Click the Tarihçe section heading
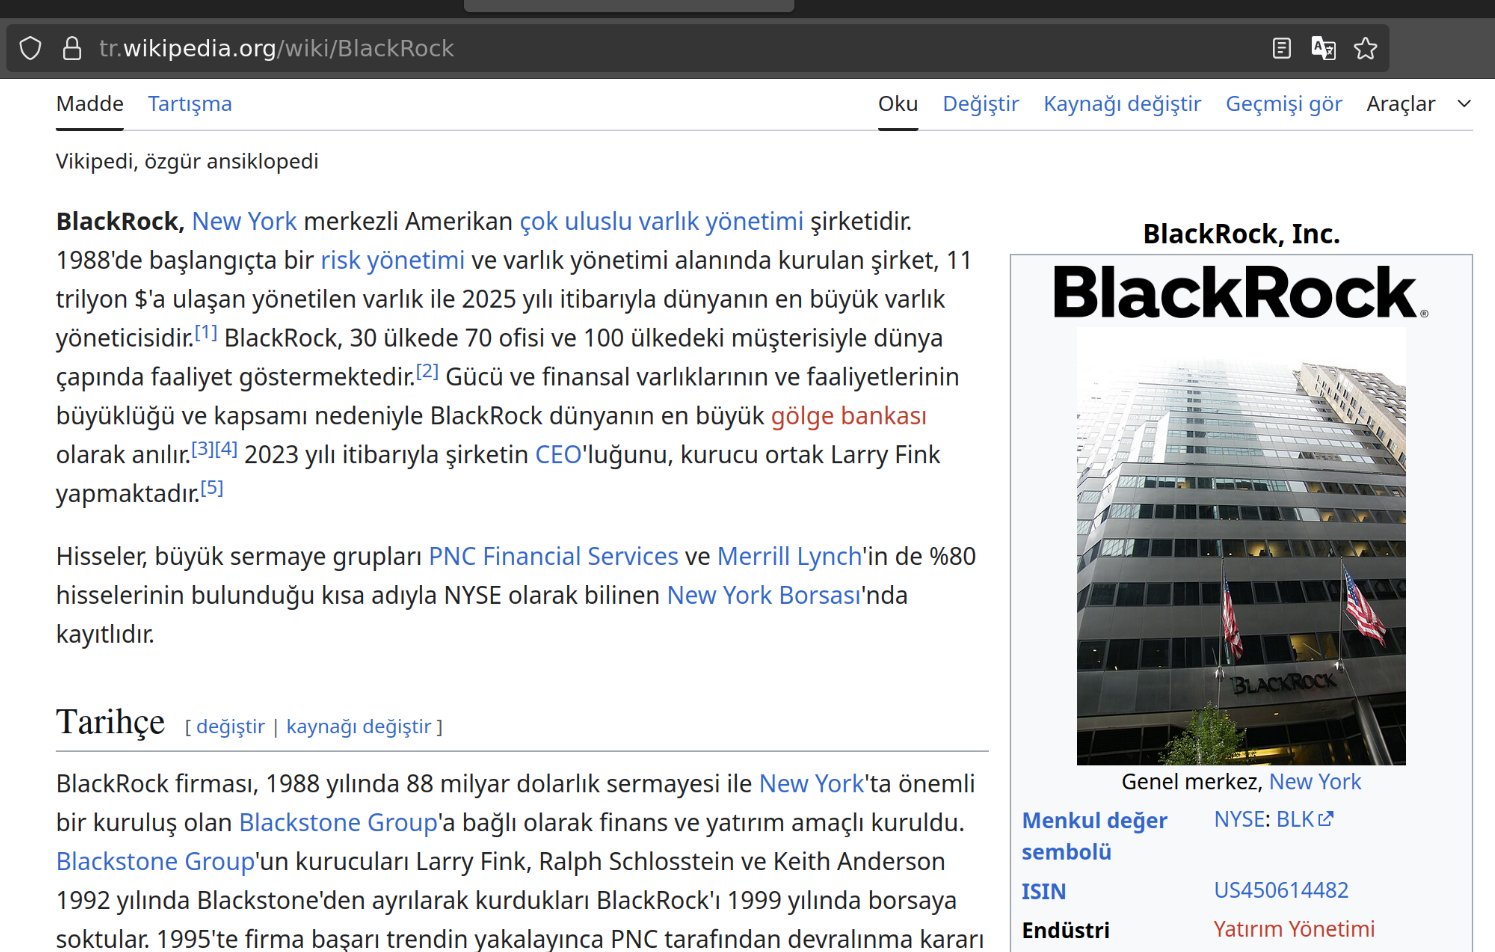Viewport: 1495px width, 952px height. click(x=110, y=722)
